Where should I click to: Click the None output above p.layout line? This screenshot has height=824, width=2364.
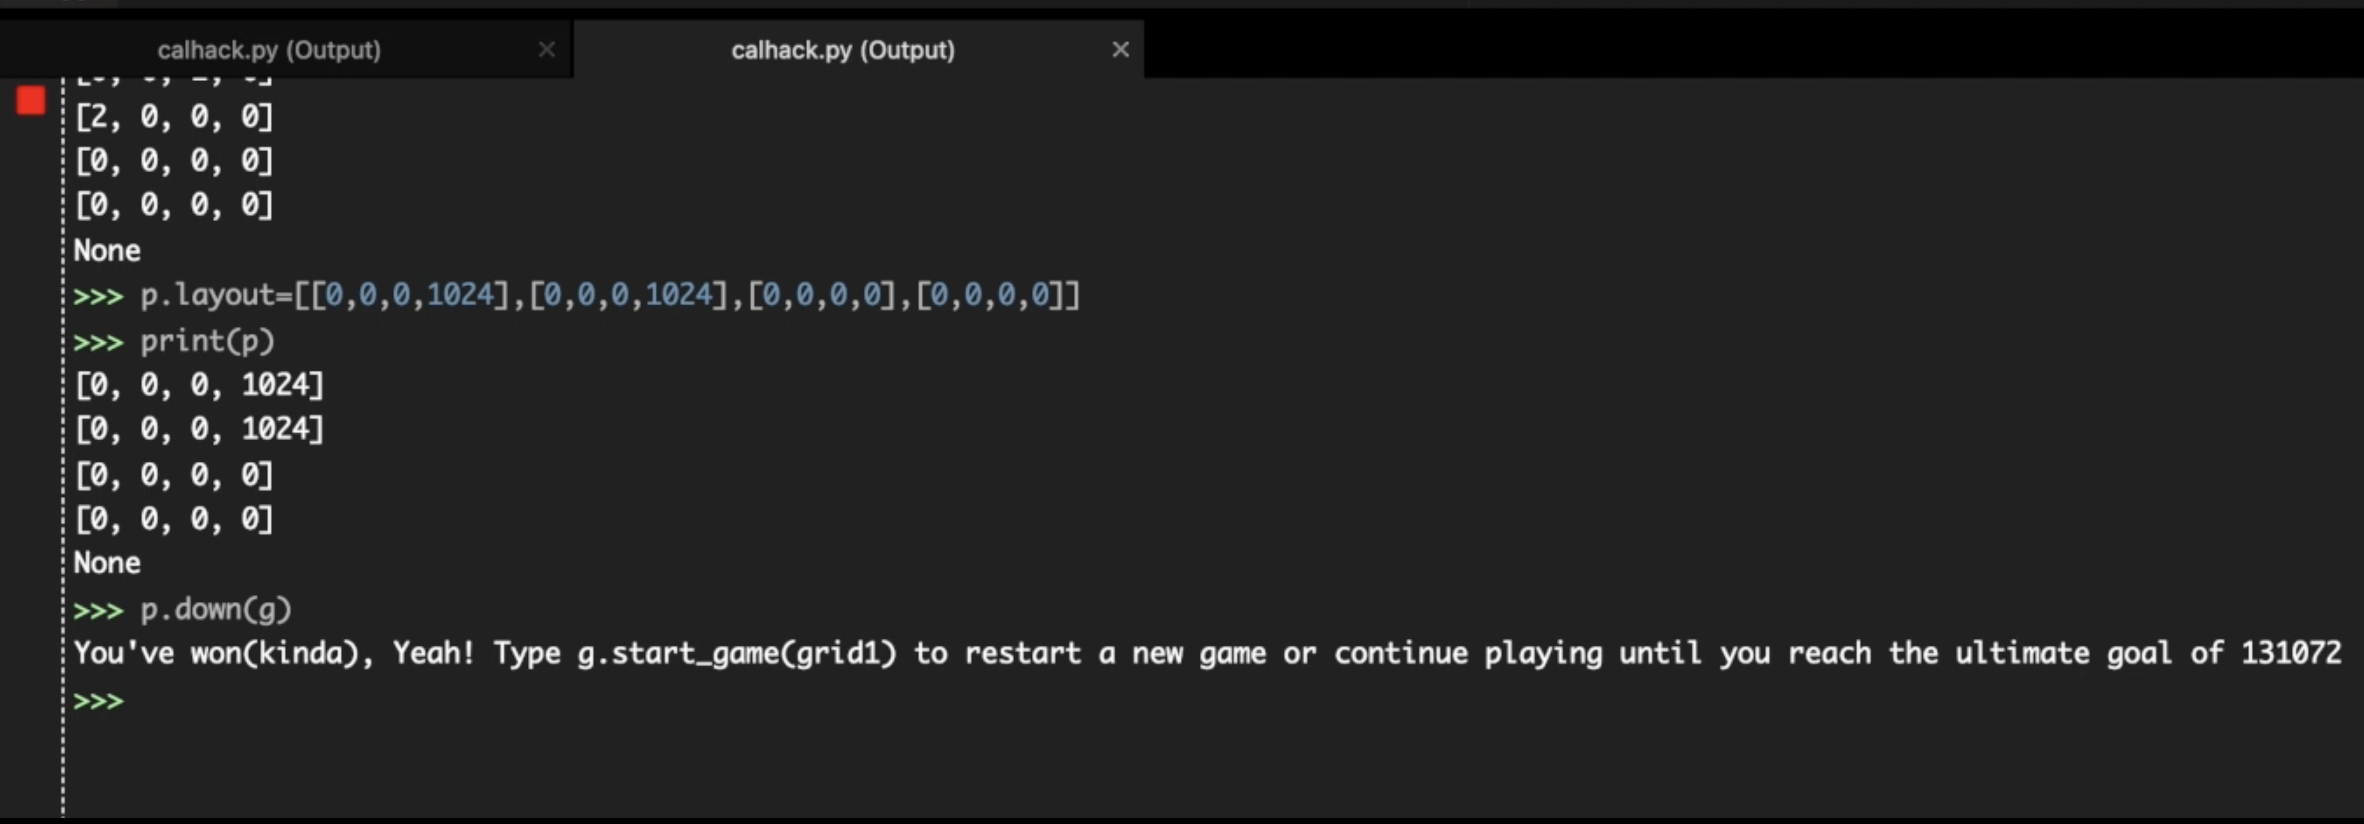[x=107, y=251]
